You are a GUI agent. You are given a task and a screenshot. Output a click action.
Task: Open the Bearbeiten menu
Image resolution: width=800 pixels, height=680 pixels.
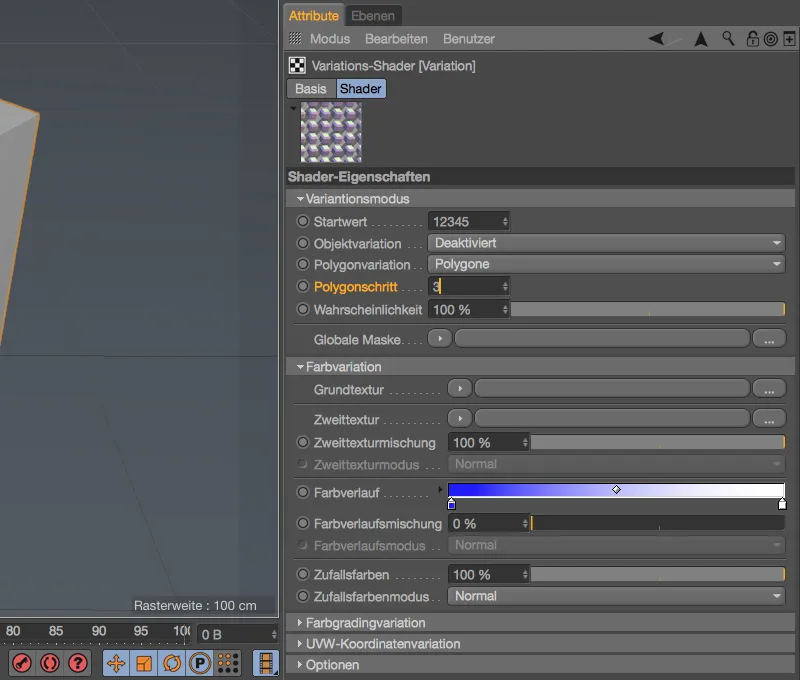(x=396, y=39)
